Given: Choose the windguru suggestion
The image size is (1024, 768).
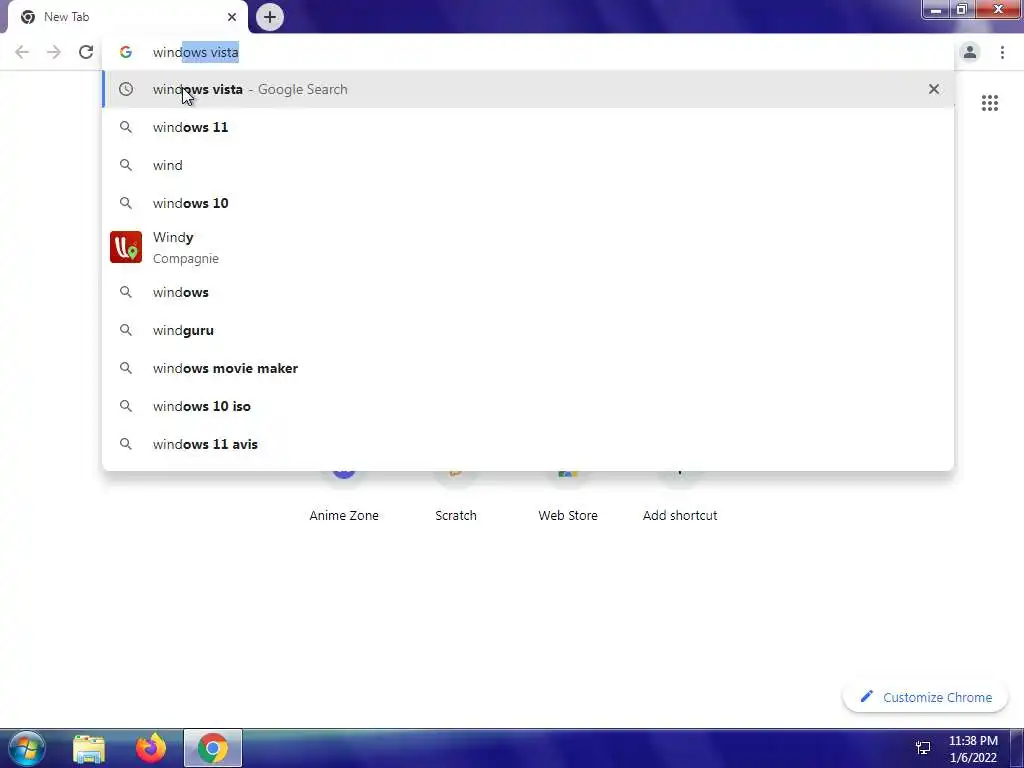Looking at the screenshot, I should (x=528, y=330).
